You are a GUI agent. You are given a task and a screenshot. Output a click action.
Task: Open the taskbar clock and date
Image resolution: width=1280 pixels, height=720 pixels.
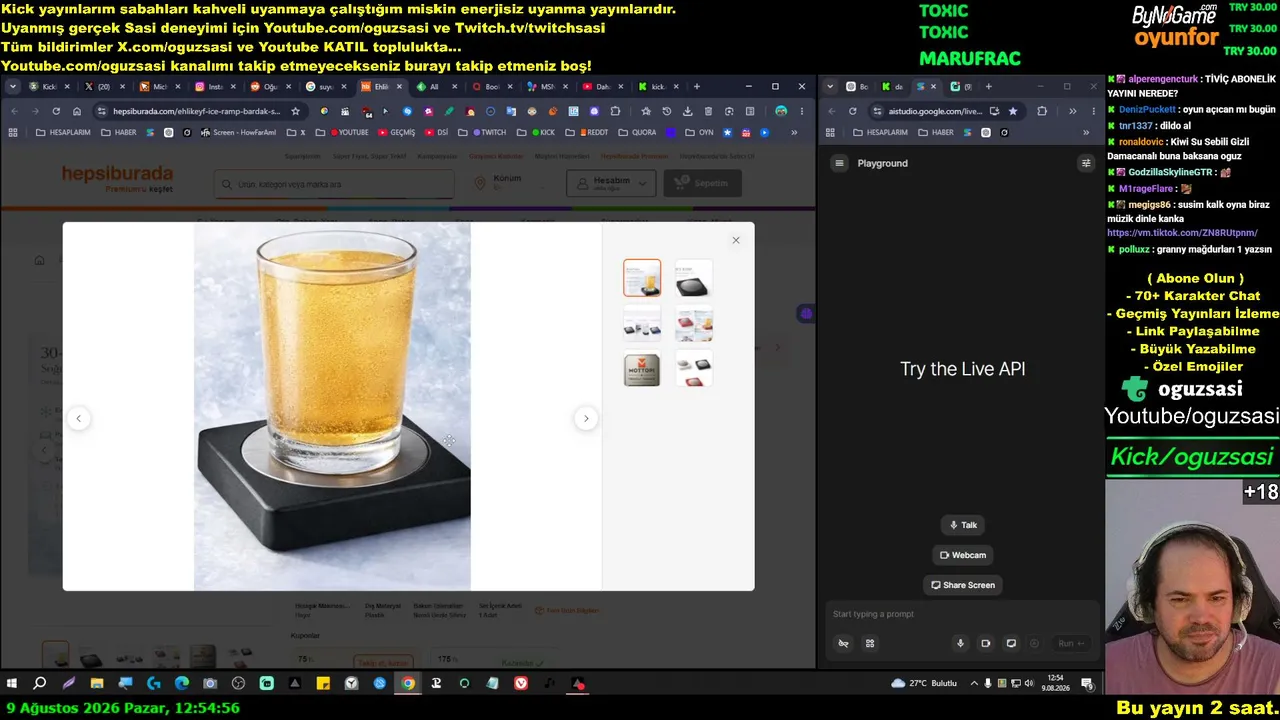1056,684
